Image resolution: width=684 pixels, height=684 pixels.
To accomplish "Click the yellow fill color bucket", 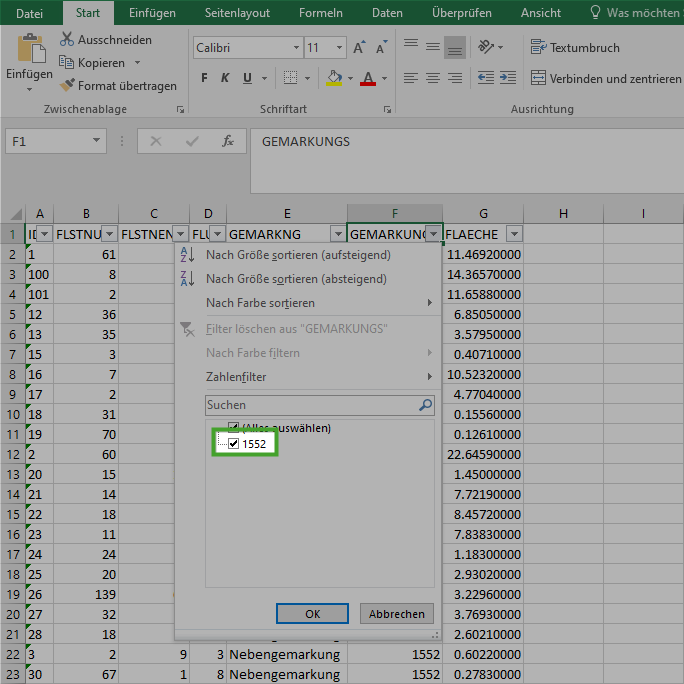I will [333, 78].
